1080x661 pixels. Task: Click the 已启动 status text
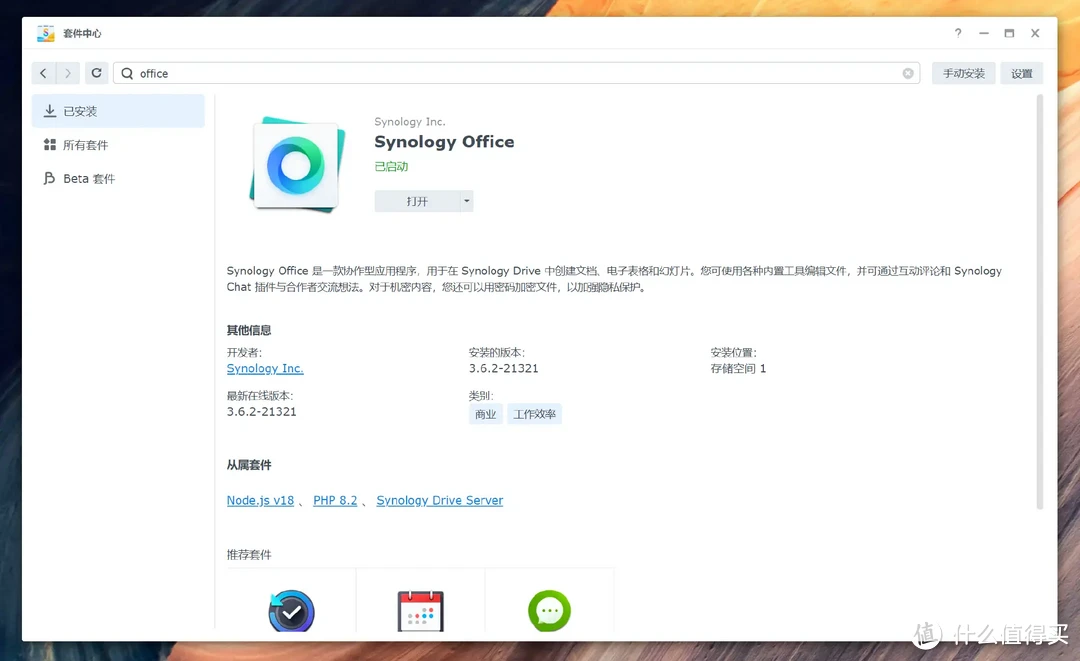(391, 167)
